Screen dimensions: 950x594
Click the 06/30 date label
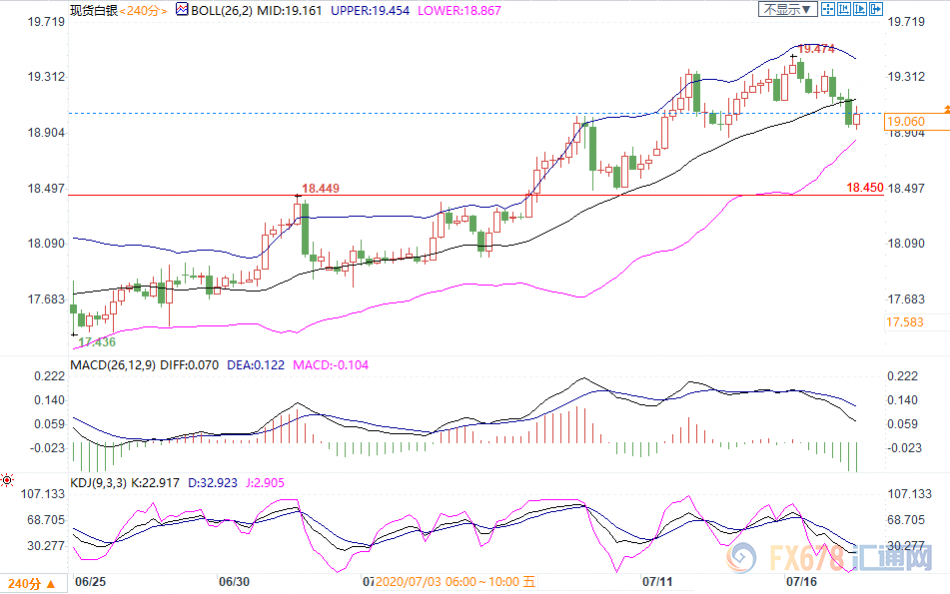point(234,581)
